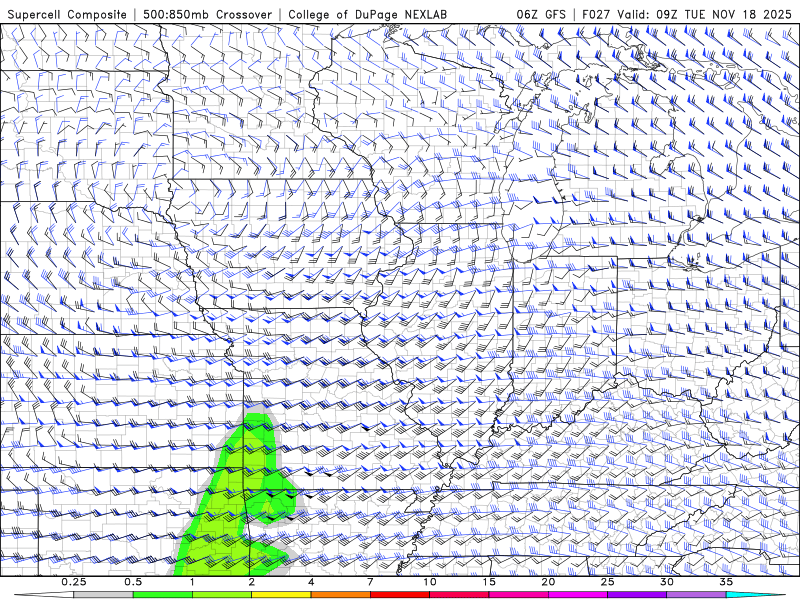Click the legend value 30
The width and height of the screenshot is (800, 600).
(666, 582)
